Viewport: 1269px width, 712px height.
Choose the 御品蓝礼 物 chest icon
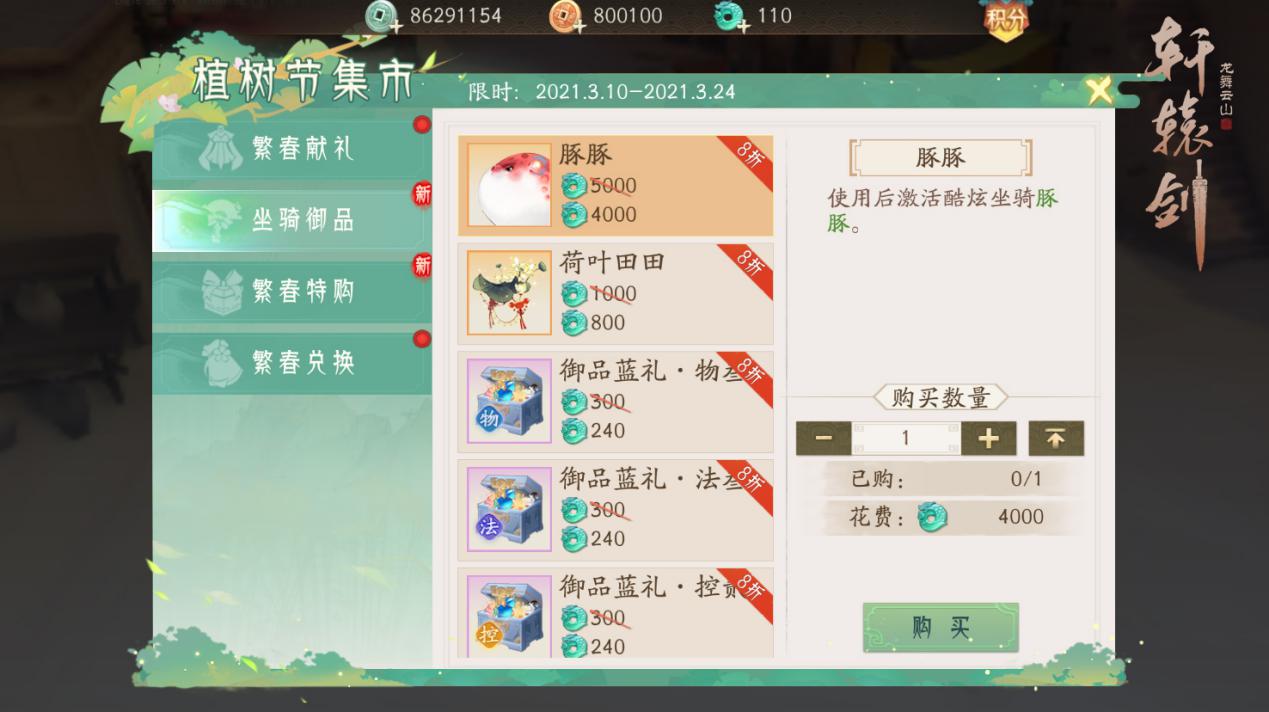point(509,401)
